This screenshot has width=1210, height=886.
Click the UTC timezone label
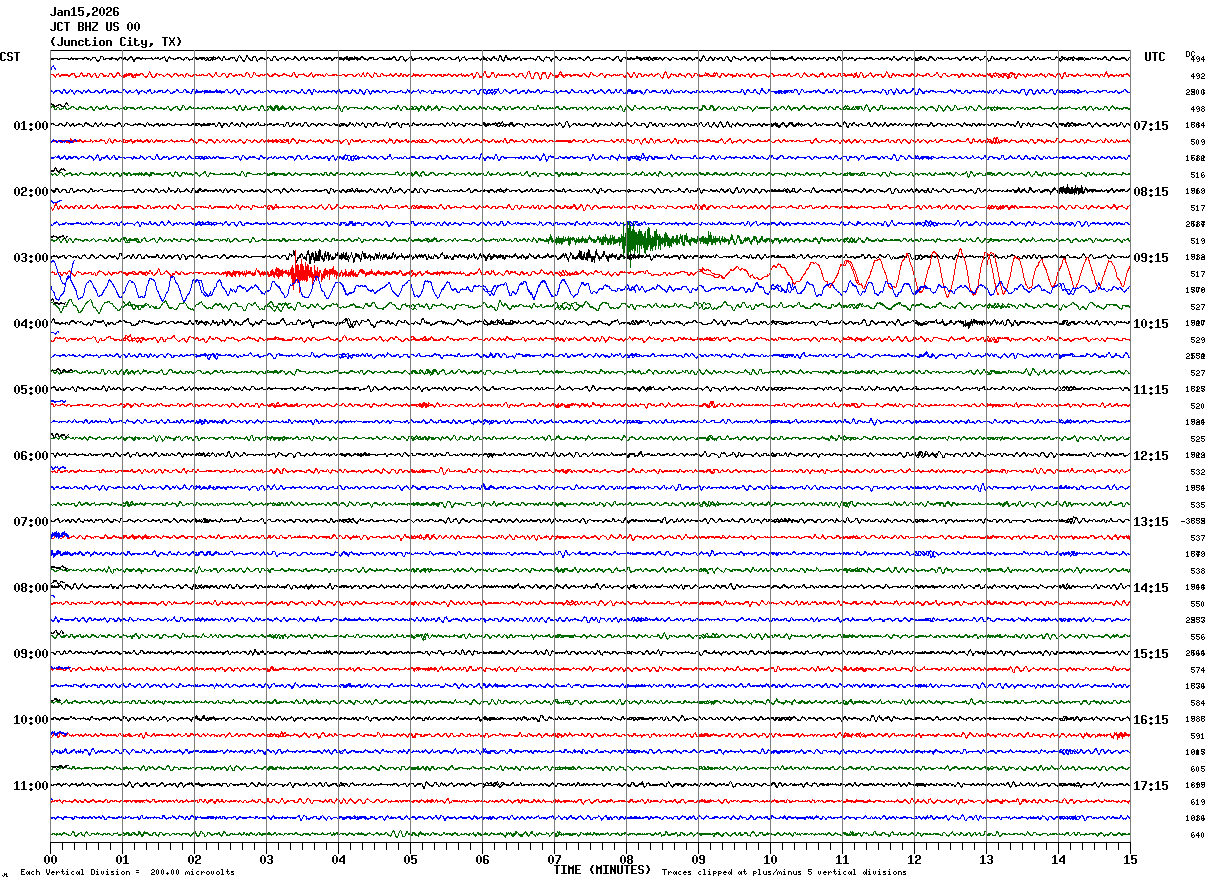point(1154,57)
